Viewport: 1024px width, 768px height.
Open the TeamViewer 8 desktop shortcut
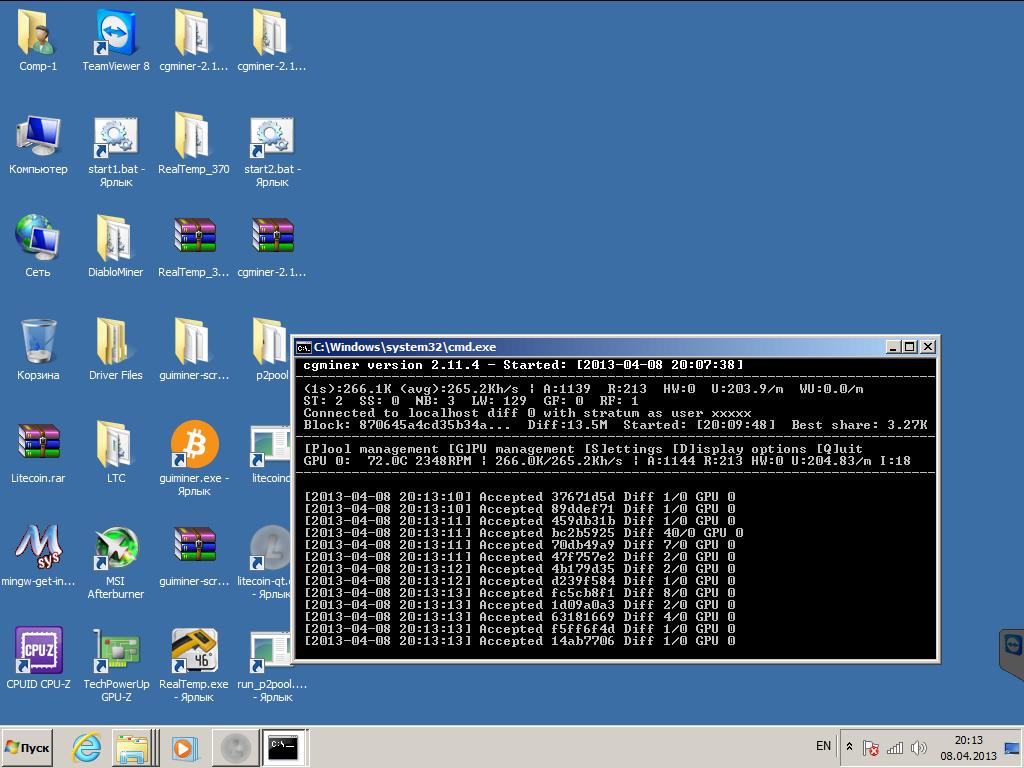(x=116, y=34)
